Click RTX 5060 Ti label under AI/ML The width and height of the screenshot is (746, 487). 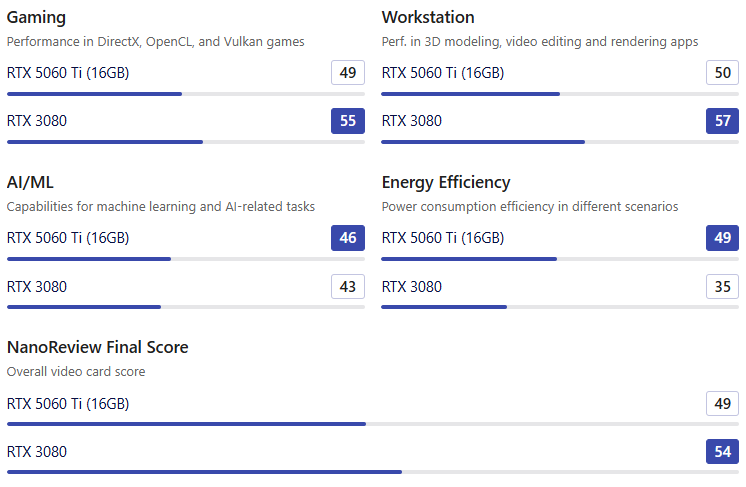pos(68,238)
